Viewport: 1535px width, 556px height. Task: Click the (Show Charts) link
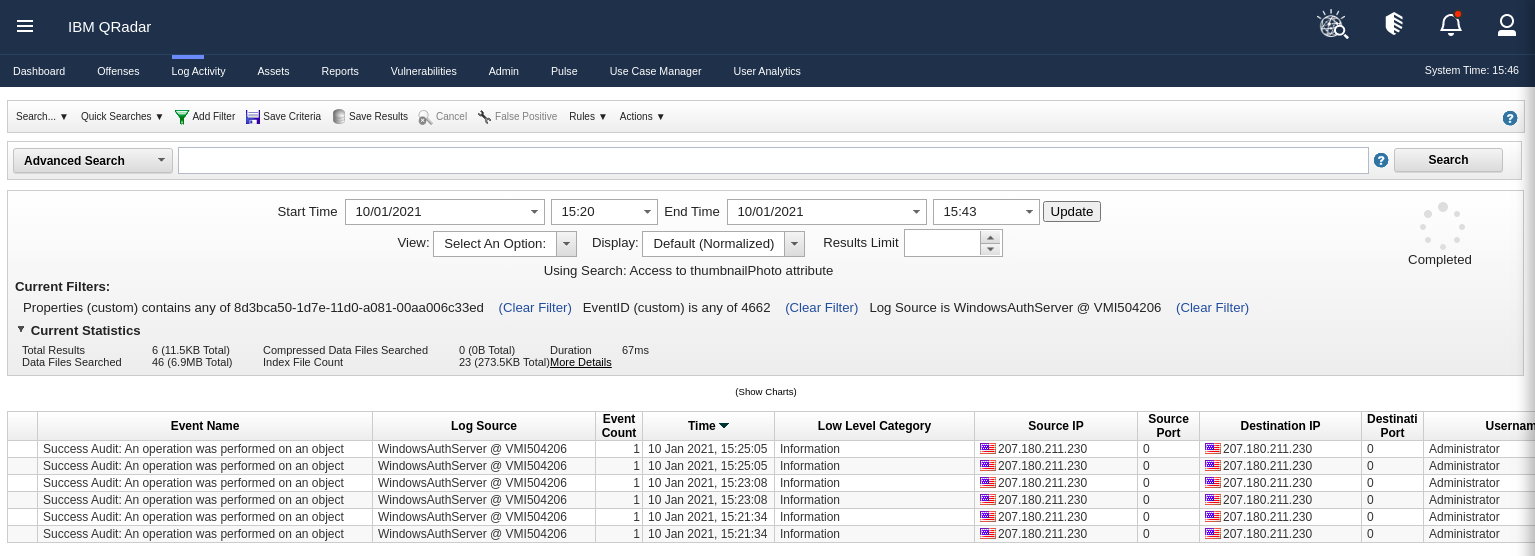point(766,392)
